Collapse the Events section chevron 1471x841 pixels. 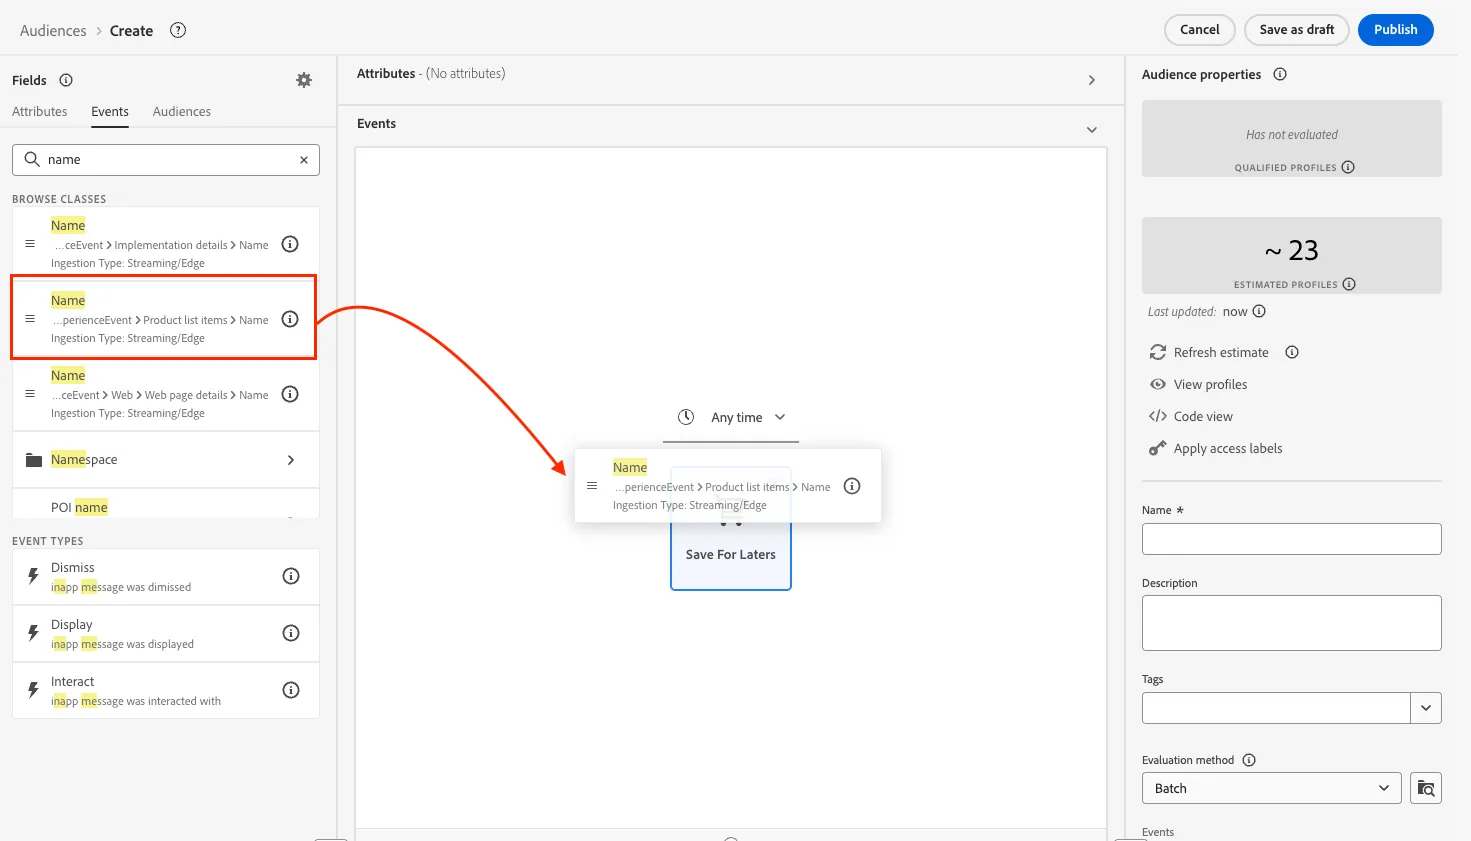(1092, 130)
